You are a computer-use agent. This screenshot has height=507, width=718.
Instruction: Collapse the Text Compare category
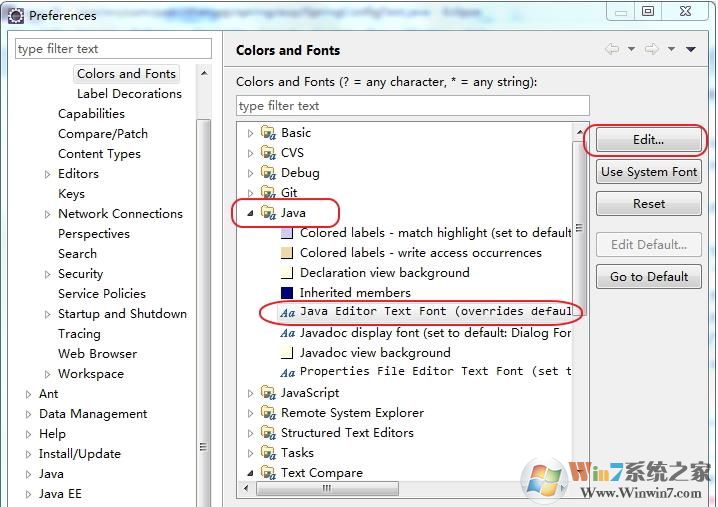[x=250, y=473]
